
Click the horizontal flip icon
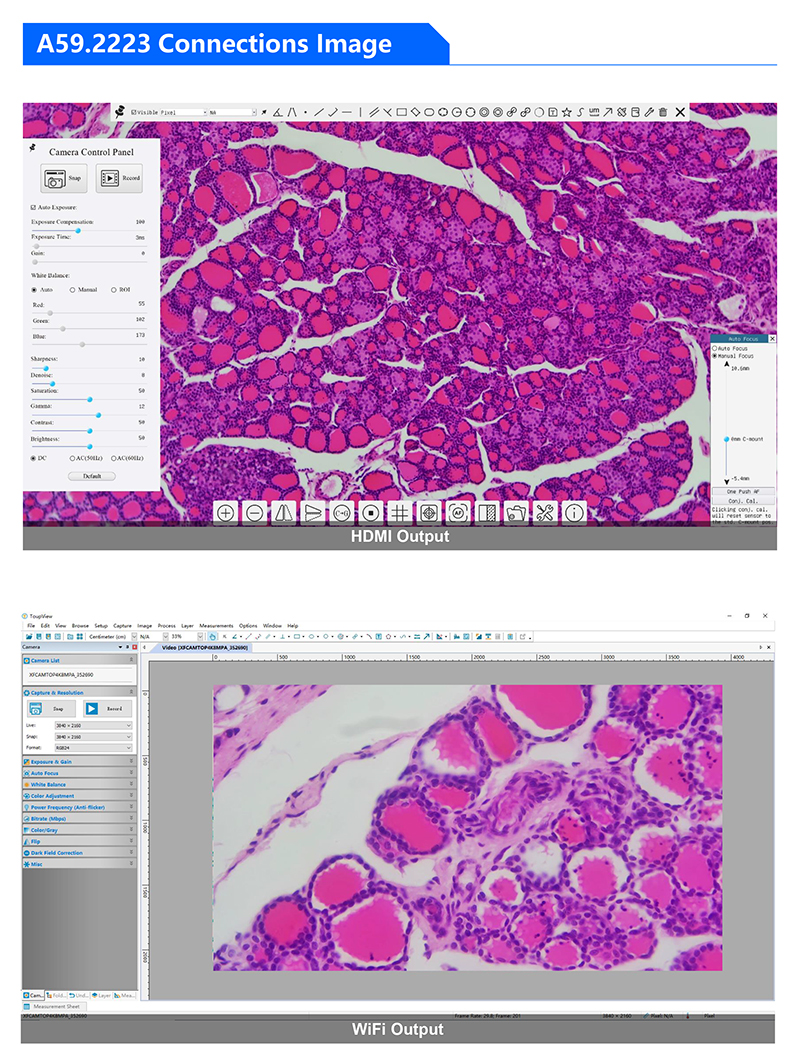click(x=284, y=513)
